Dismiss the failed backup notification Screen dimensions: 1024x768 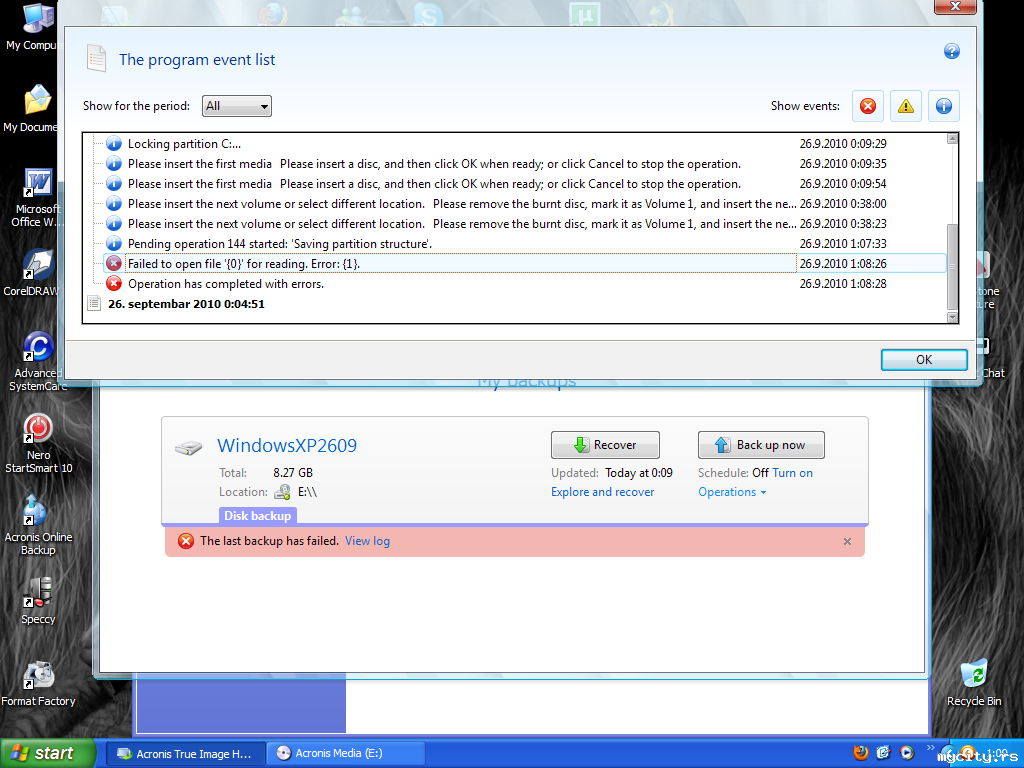847,541
